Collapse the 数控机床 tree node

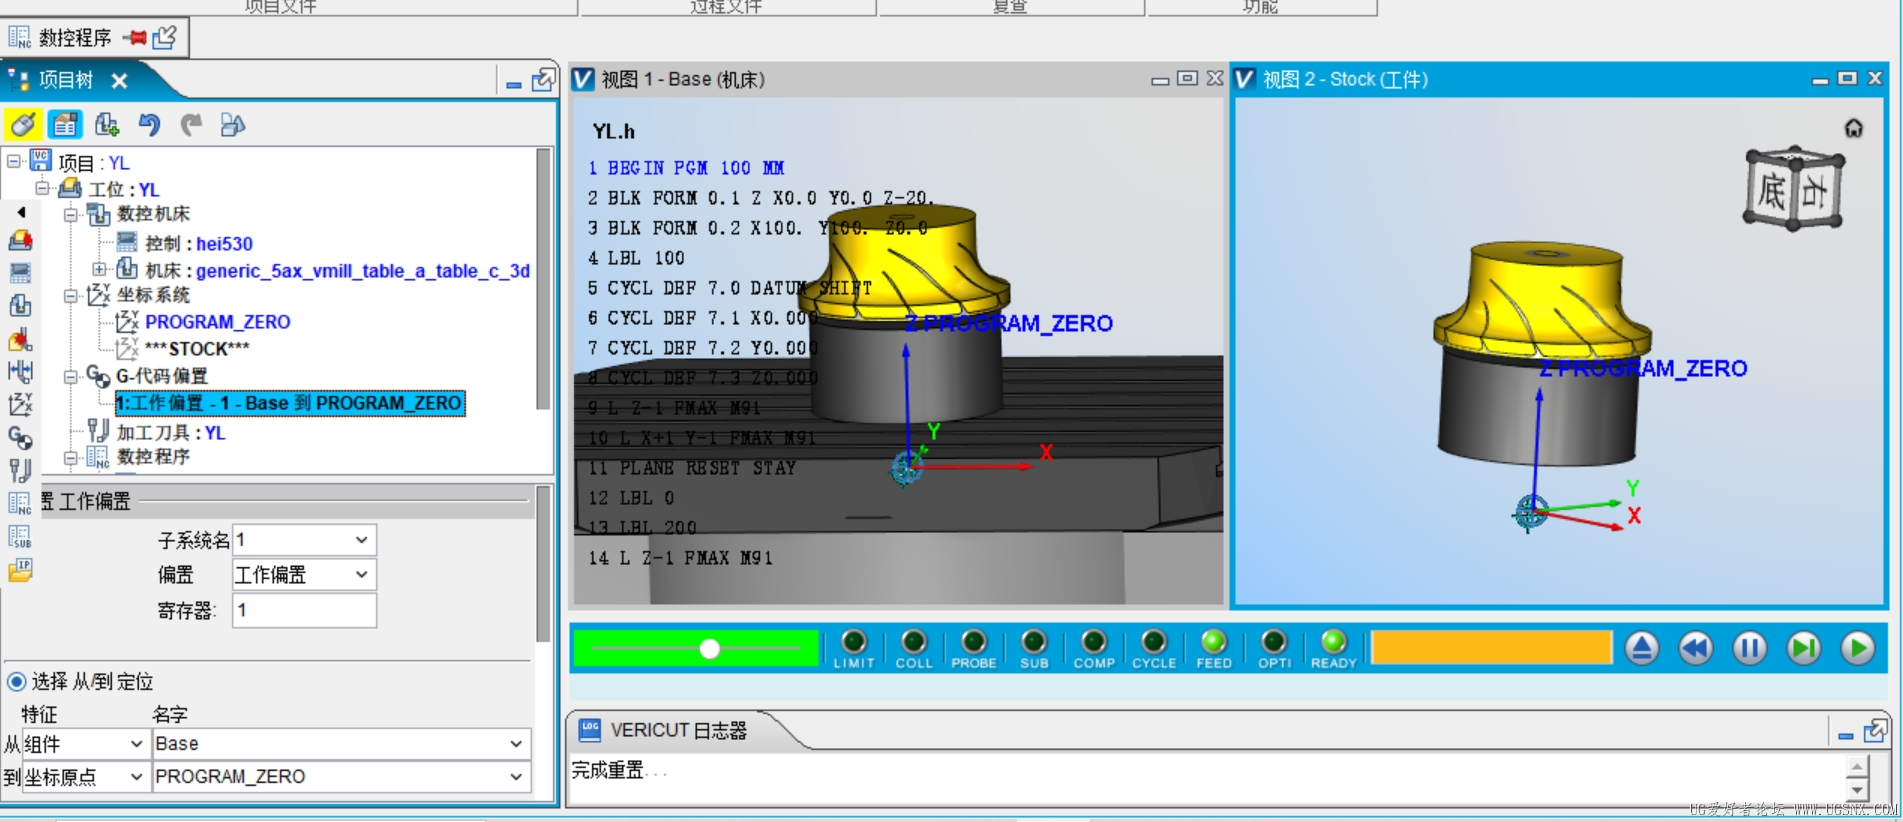pyautogui.click(x=71, y=214)
